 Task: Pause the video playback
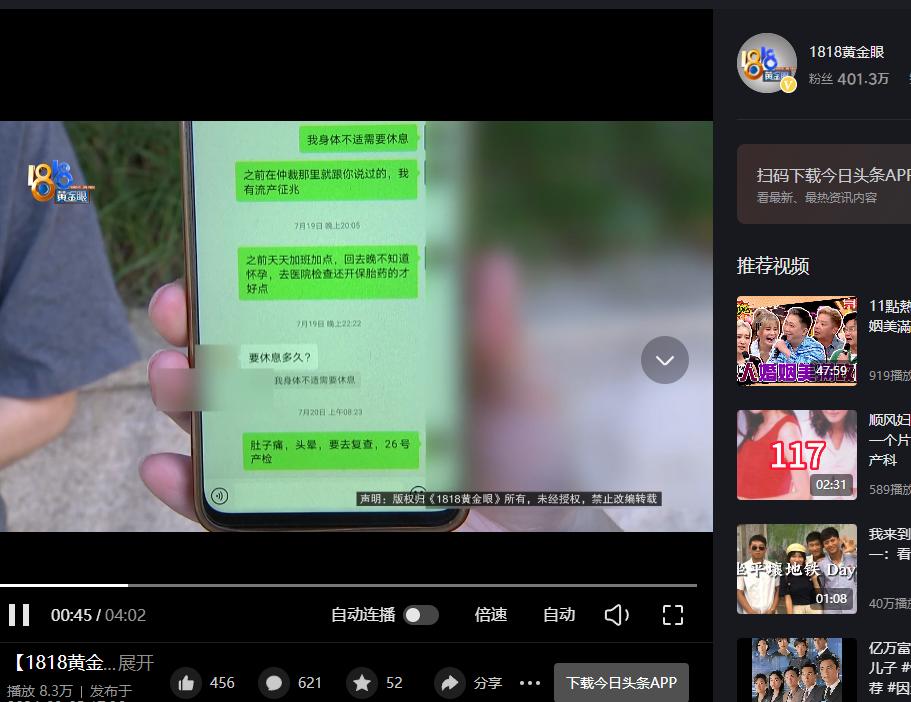[x=19, y=615]
